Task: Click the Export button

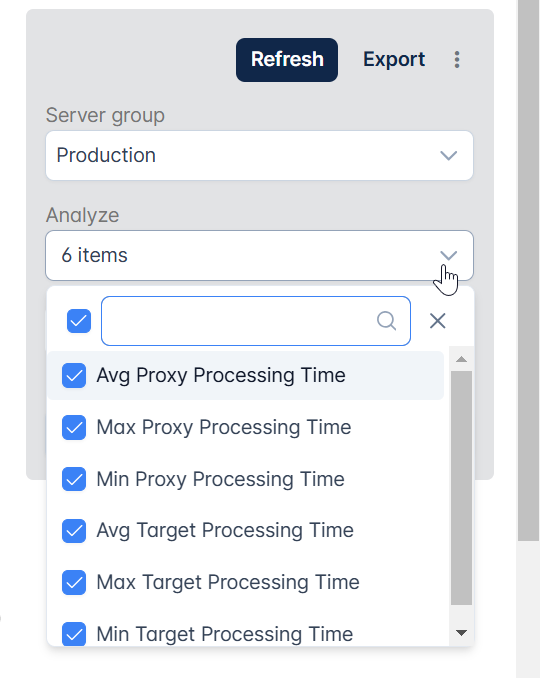Action: coord(394,60)
